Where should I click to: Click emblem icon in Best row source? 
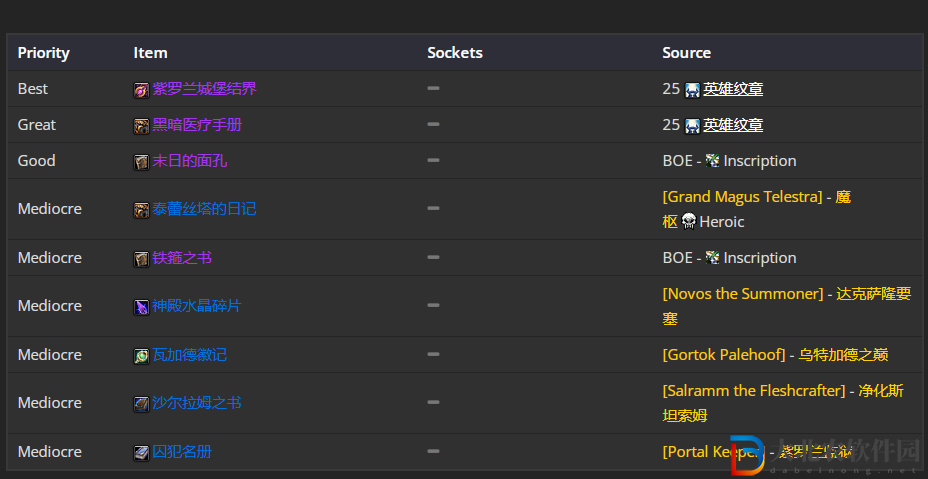point(692,90)
